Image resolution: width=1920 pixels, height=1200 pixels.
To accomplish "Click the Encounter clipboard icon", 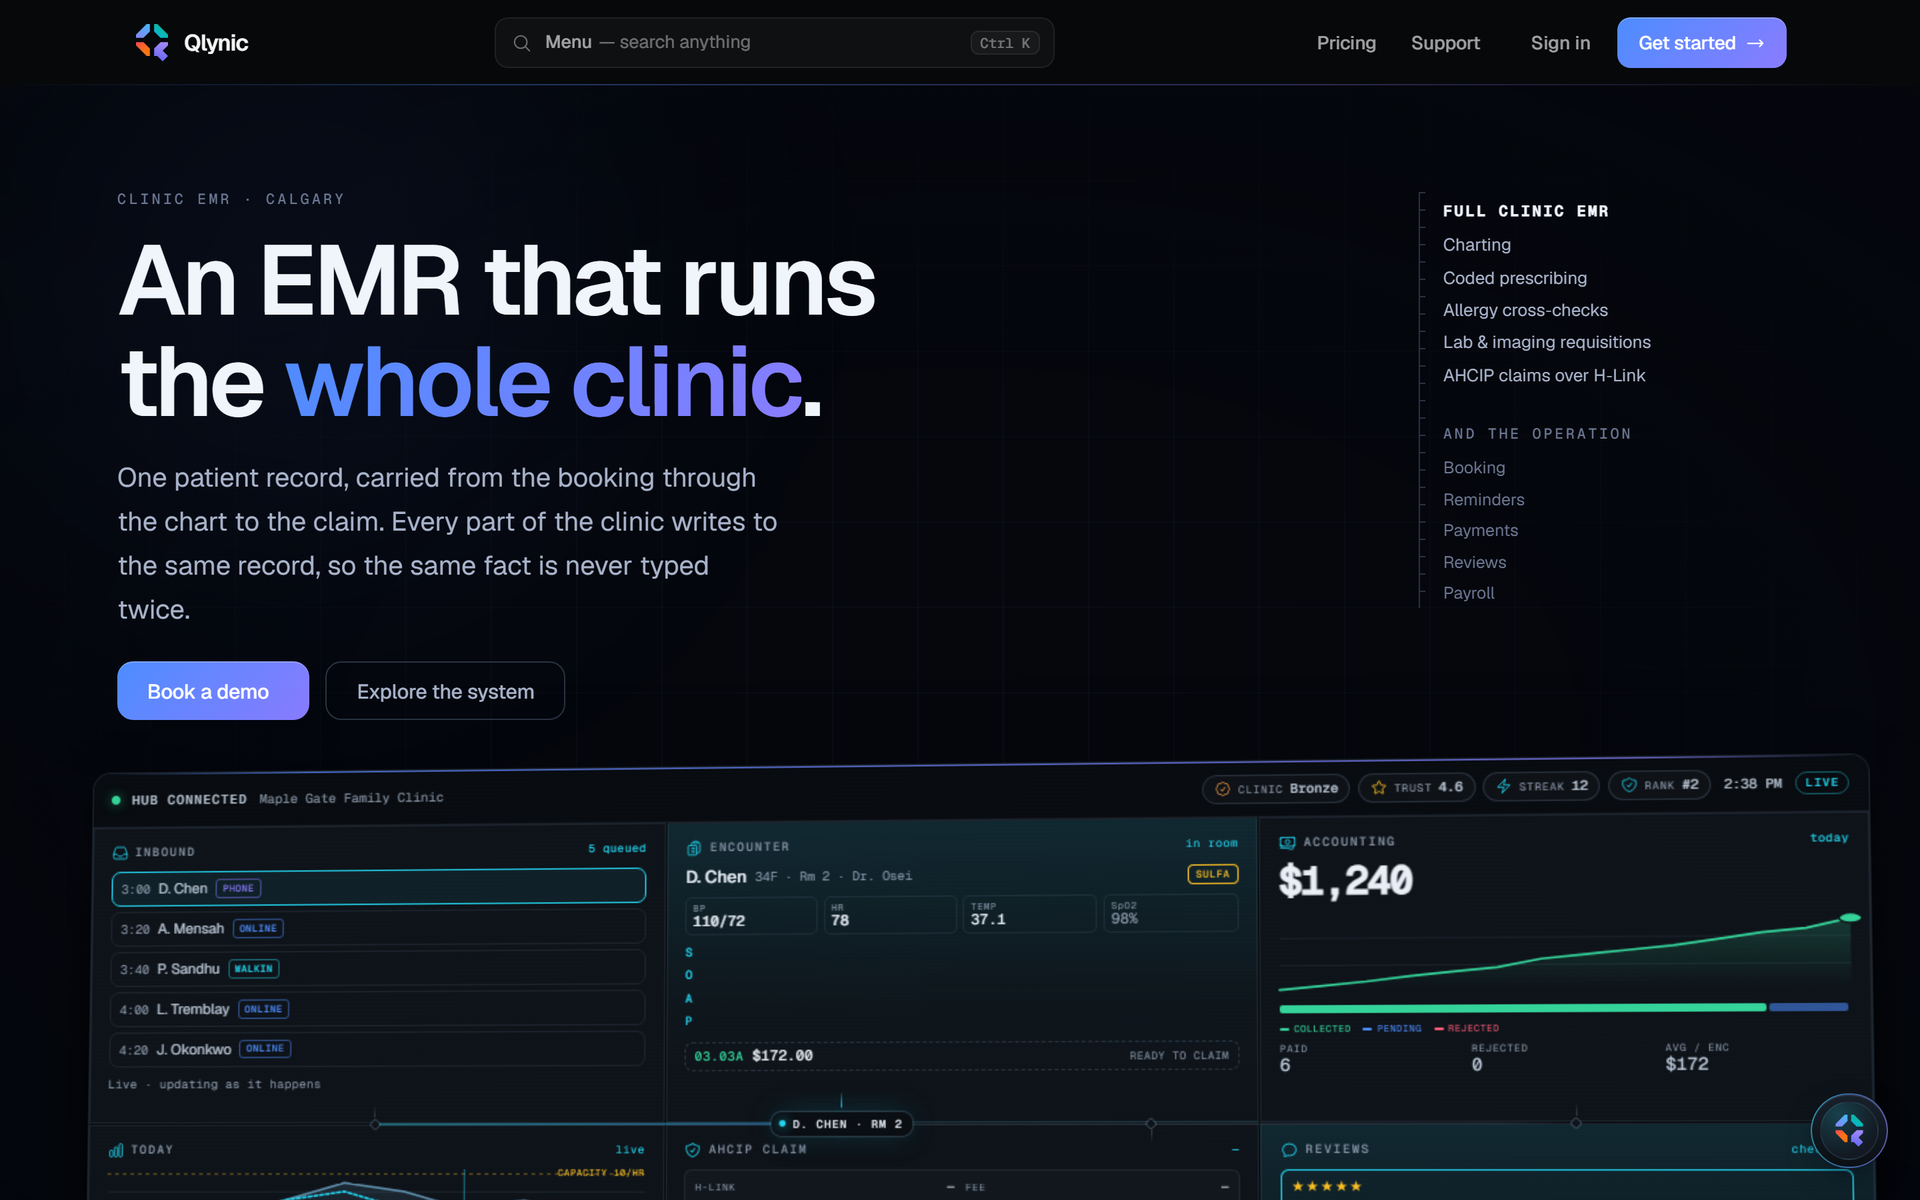I will point(694,848).
